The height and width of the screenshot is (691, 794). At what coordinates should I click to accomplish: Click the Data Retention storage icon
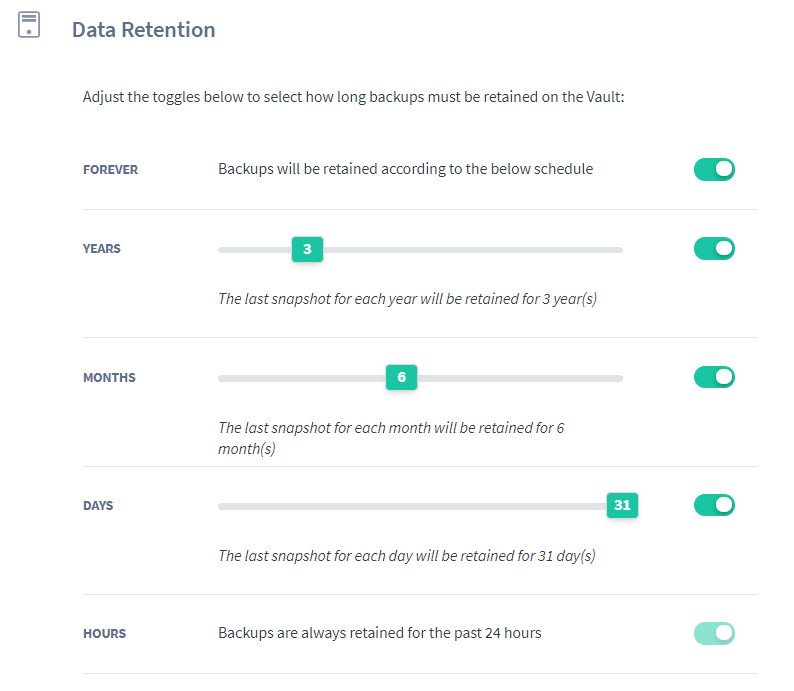pos(29,25)
